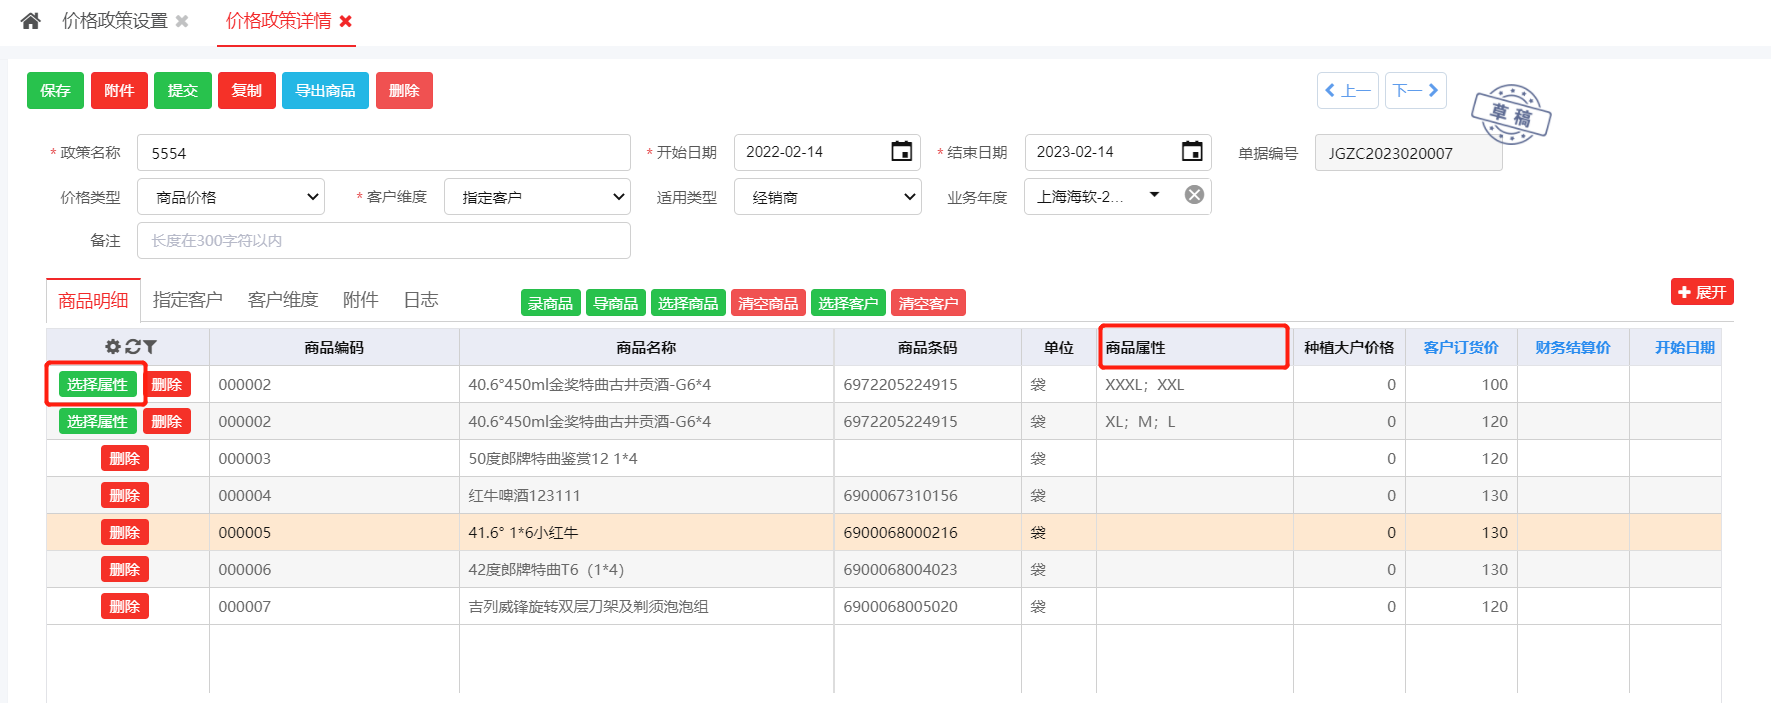
Task: Open the 结束日期 calendar picker icon
Action: point(1192,152)
